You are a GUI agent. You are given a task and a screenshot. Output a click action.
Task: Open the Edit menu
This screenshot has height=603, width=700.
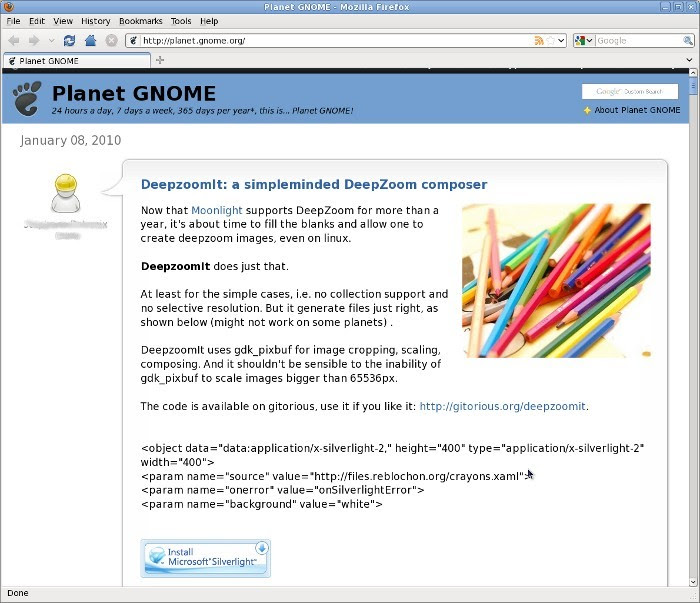(x=37, y=21)
